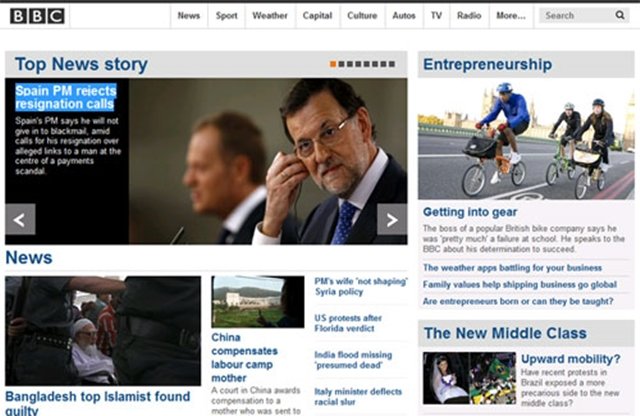This screenshot has height=416, width=640.
Task: Click into the Search field
Action: 577,16
